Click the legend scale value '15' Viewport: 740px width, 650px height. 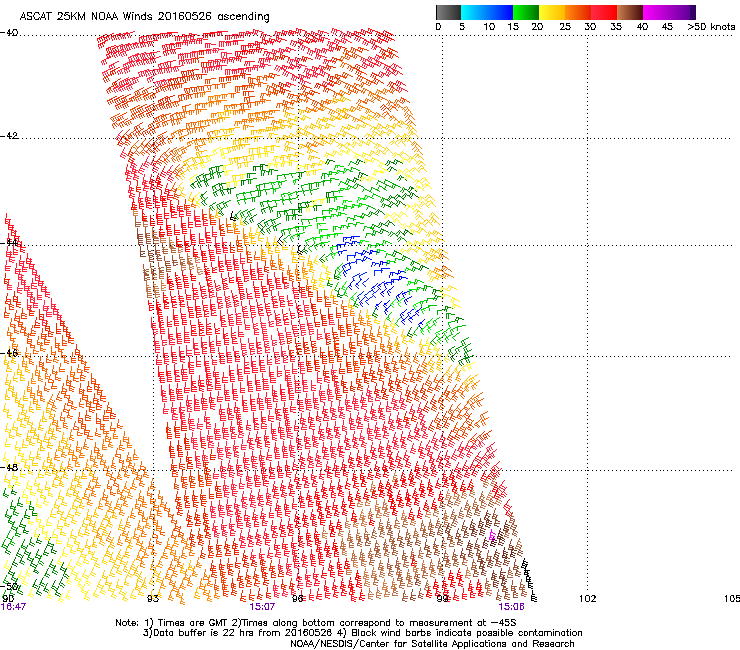(x=513, y=27)
